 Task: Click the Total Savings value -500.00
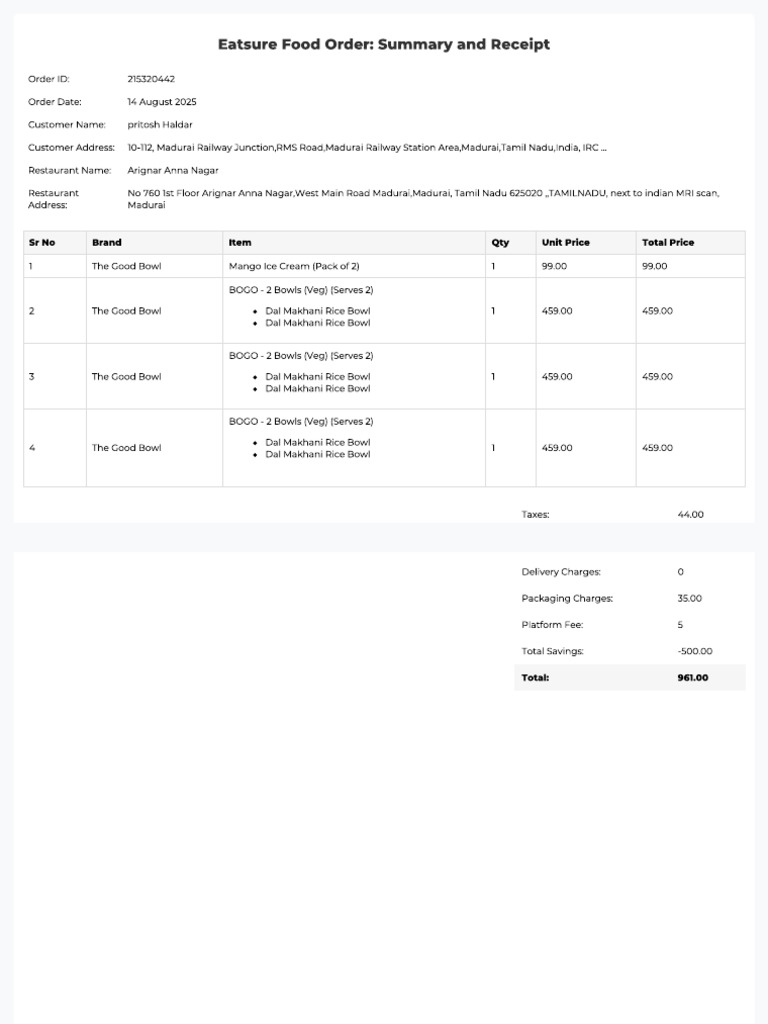click(x=695, y=651)
